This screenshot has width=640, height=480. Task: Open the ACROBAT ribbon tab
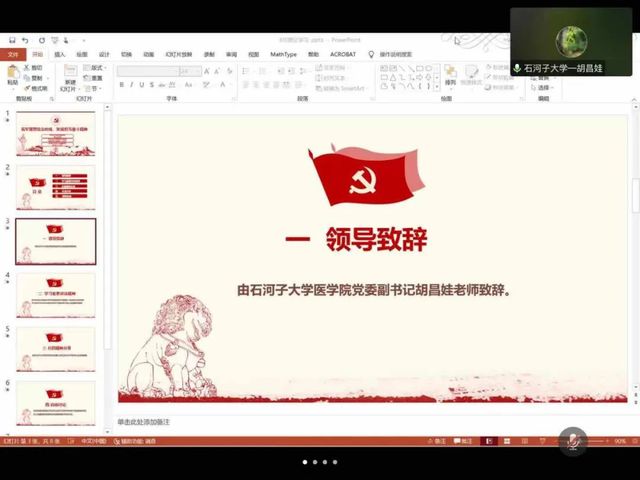click(343, 54)
